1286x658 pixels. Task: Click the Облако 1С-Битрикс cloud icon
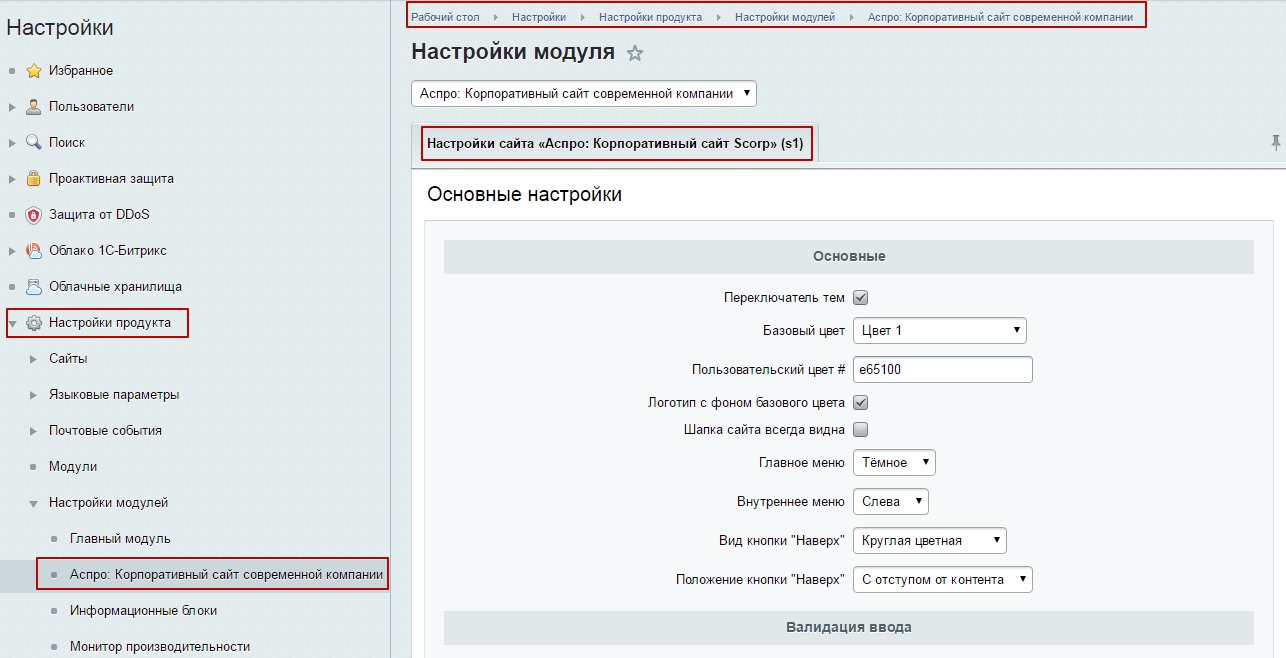tap(33, 251)
